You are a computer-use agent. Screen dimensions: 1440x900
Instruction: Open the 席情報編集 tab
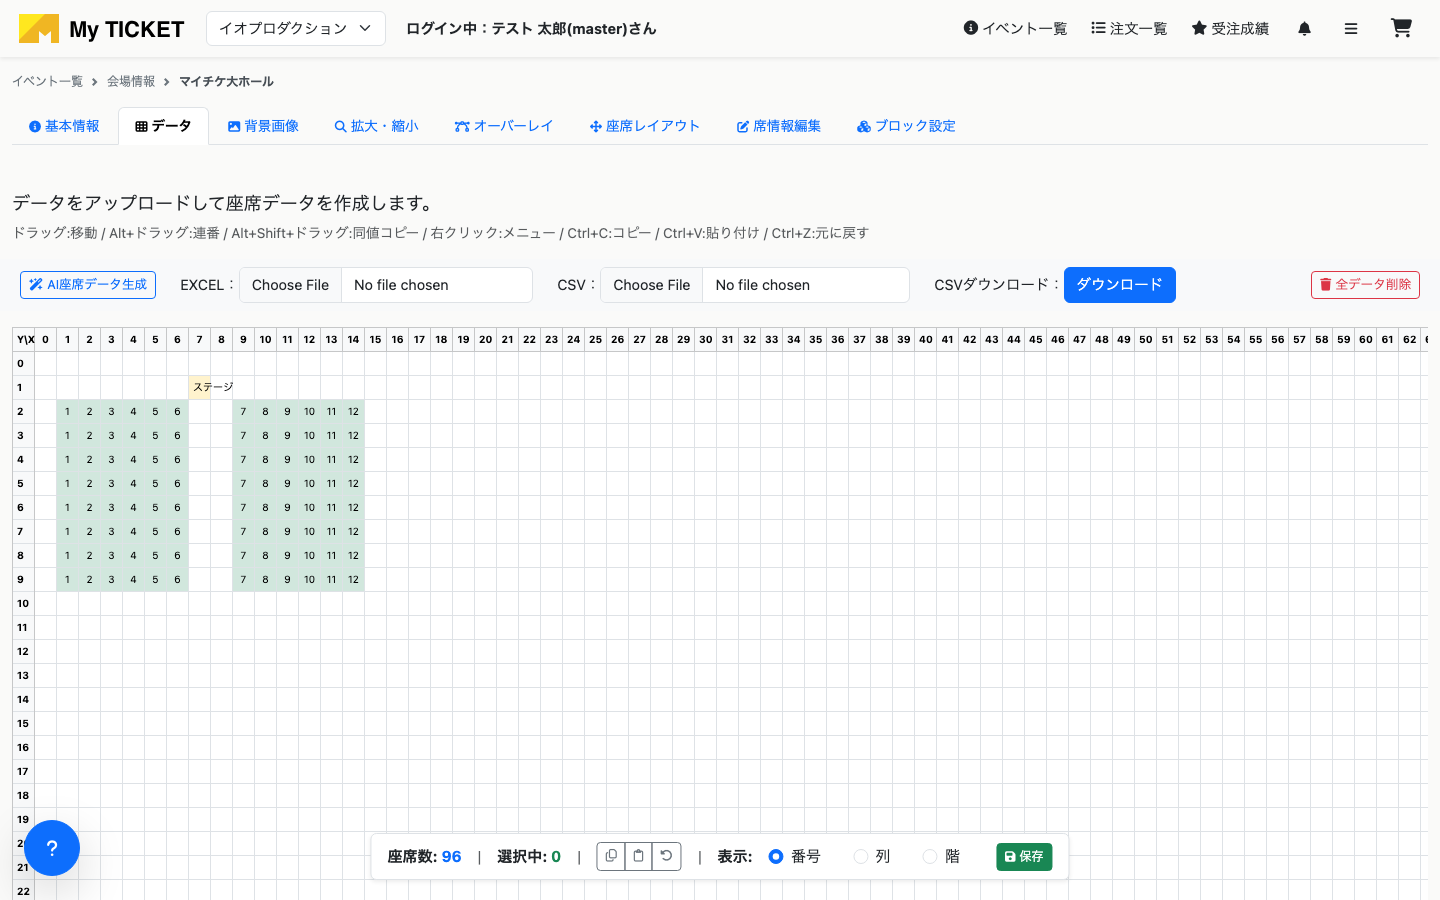pos(778,126)
